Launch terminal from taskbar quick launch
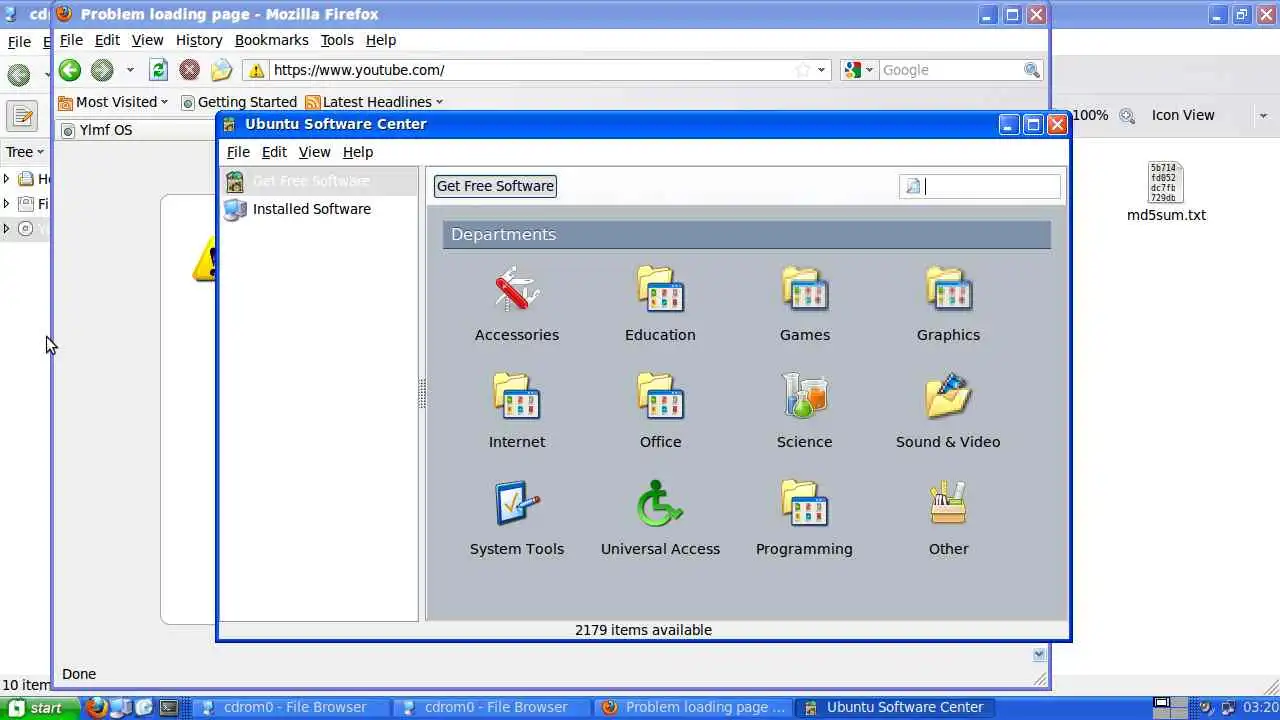 tap(168, 707)
